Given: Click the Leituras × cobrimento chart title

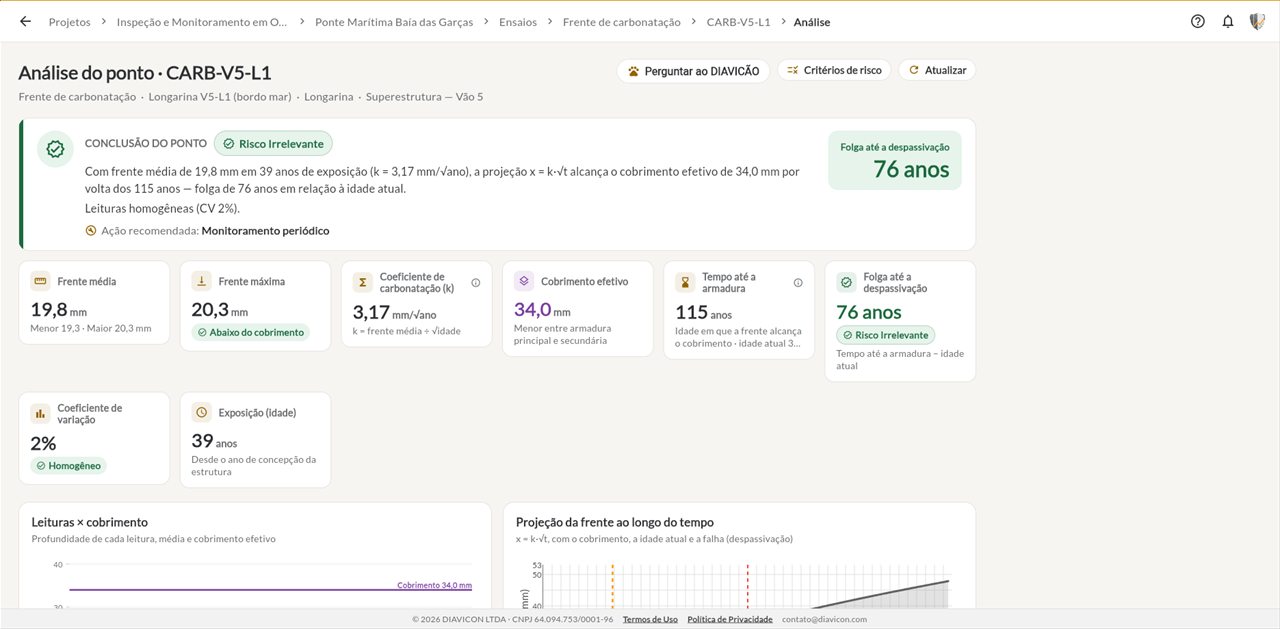Looking at the screenshot, I should pos(90,522).
